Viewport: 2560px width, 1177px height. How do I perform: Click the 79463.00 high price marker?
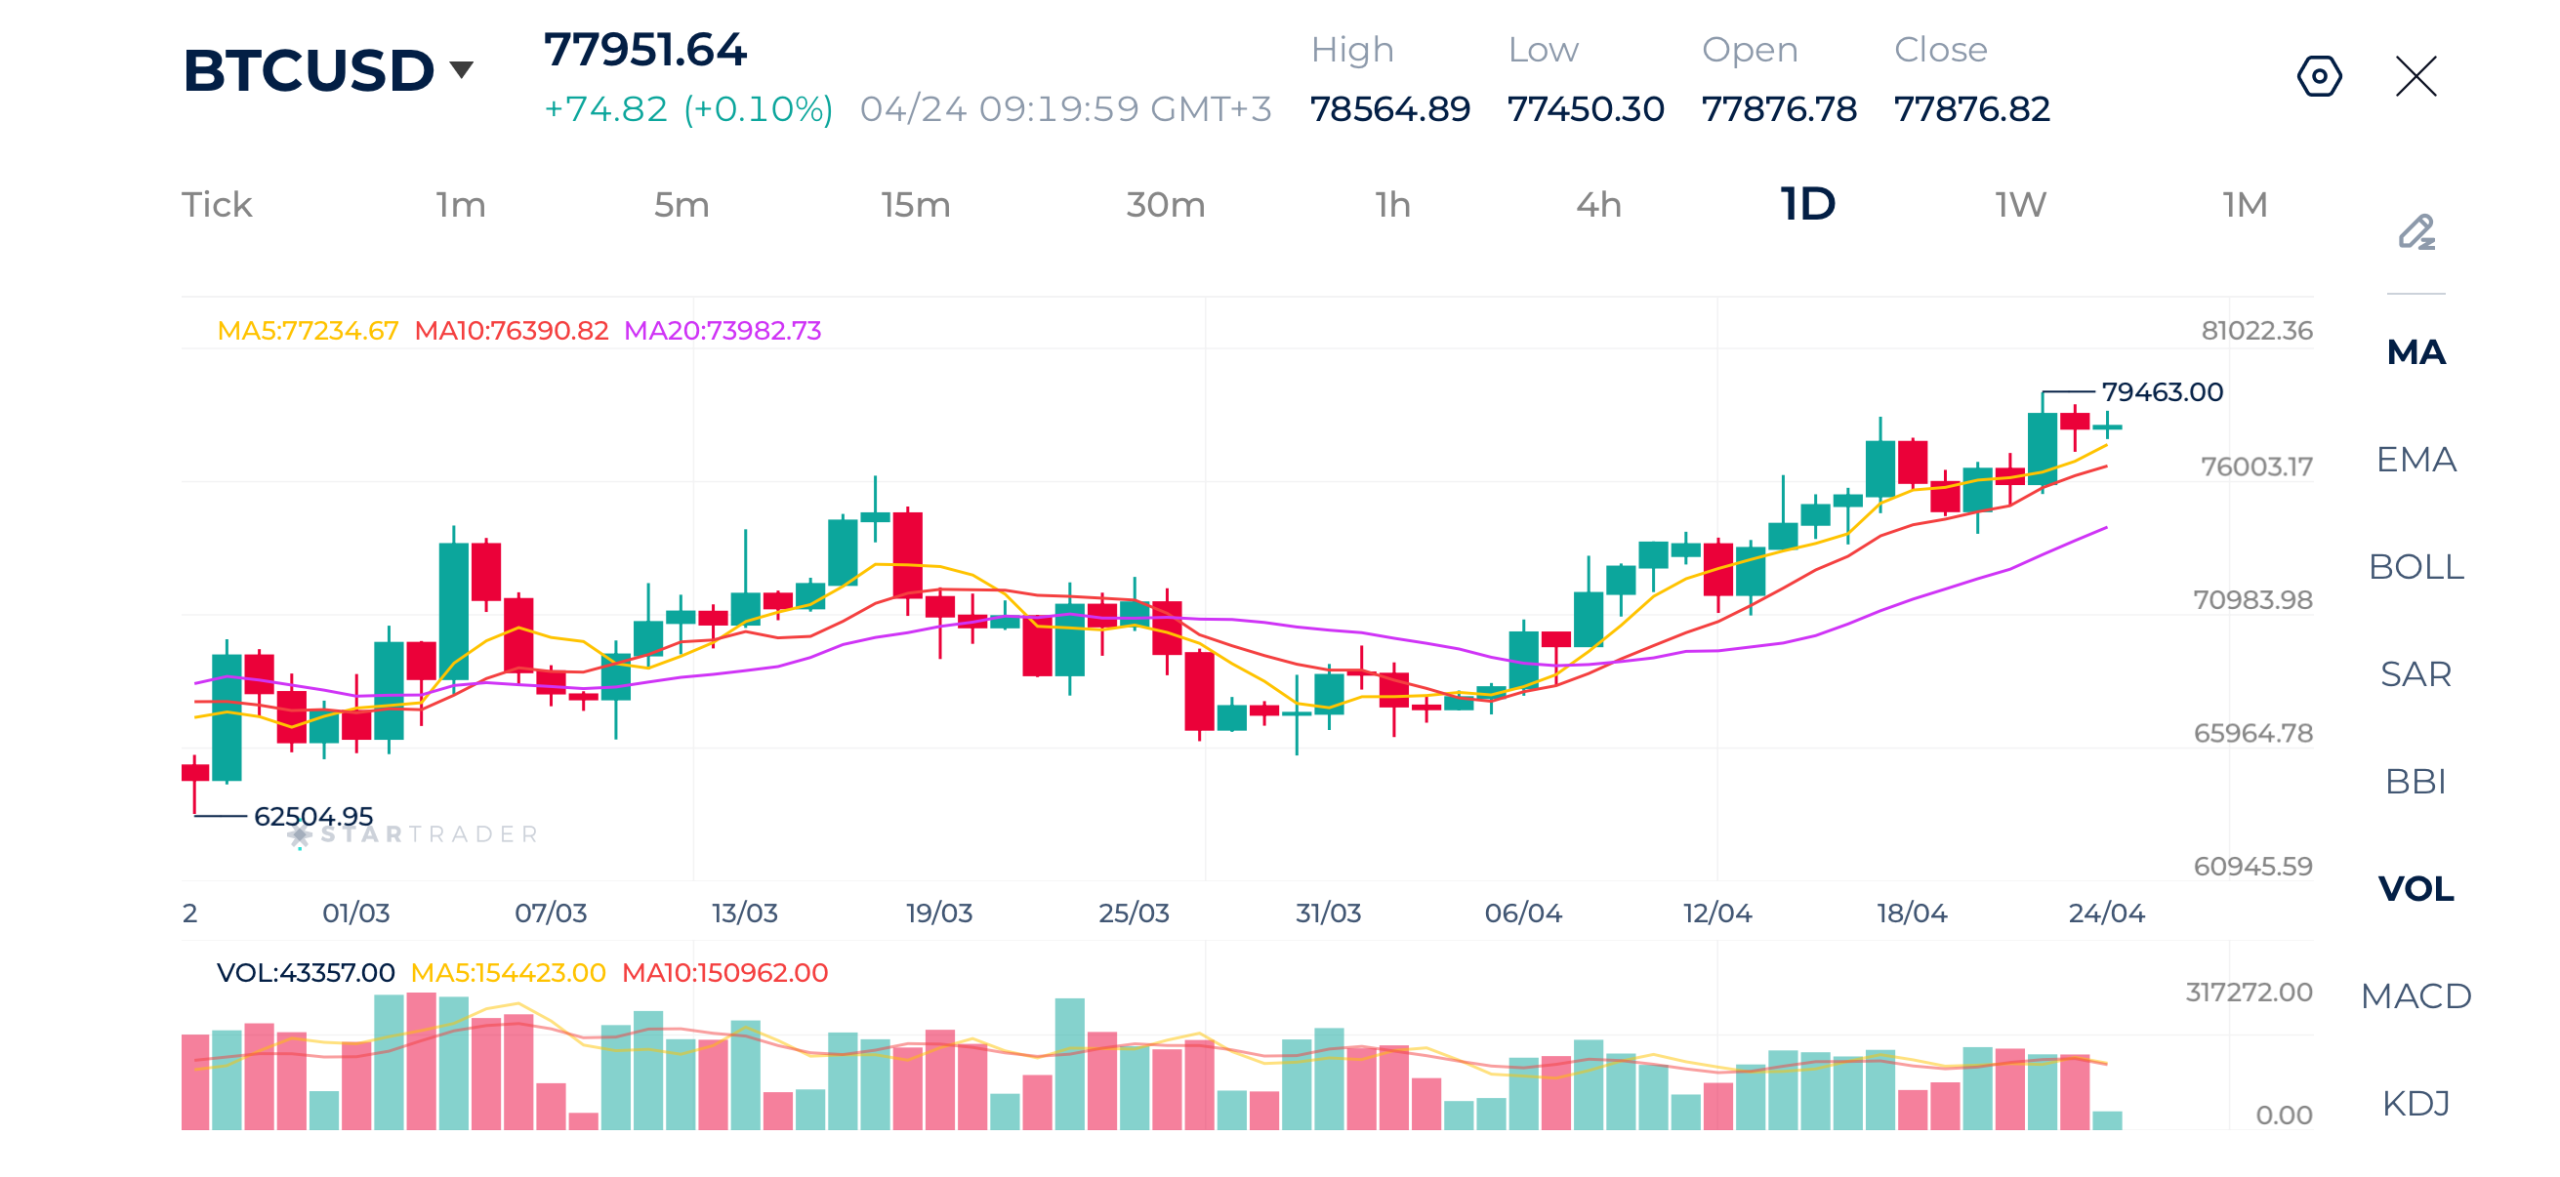[2160, 390]
